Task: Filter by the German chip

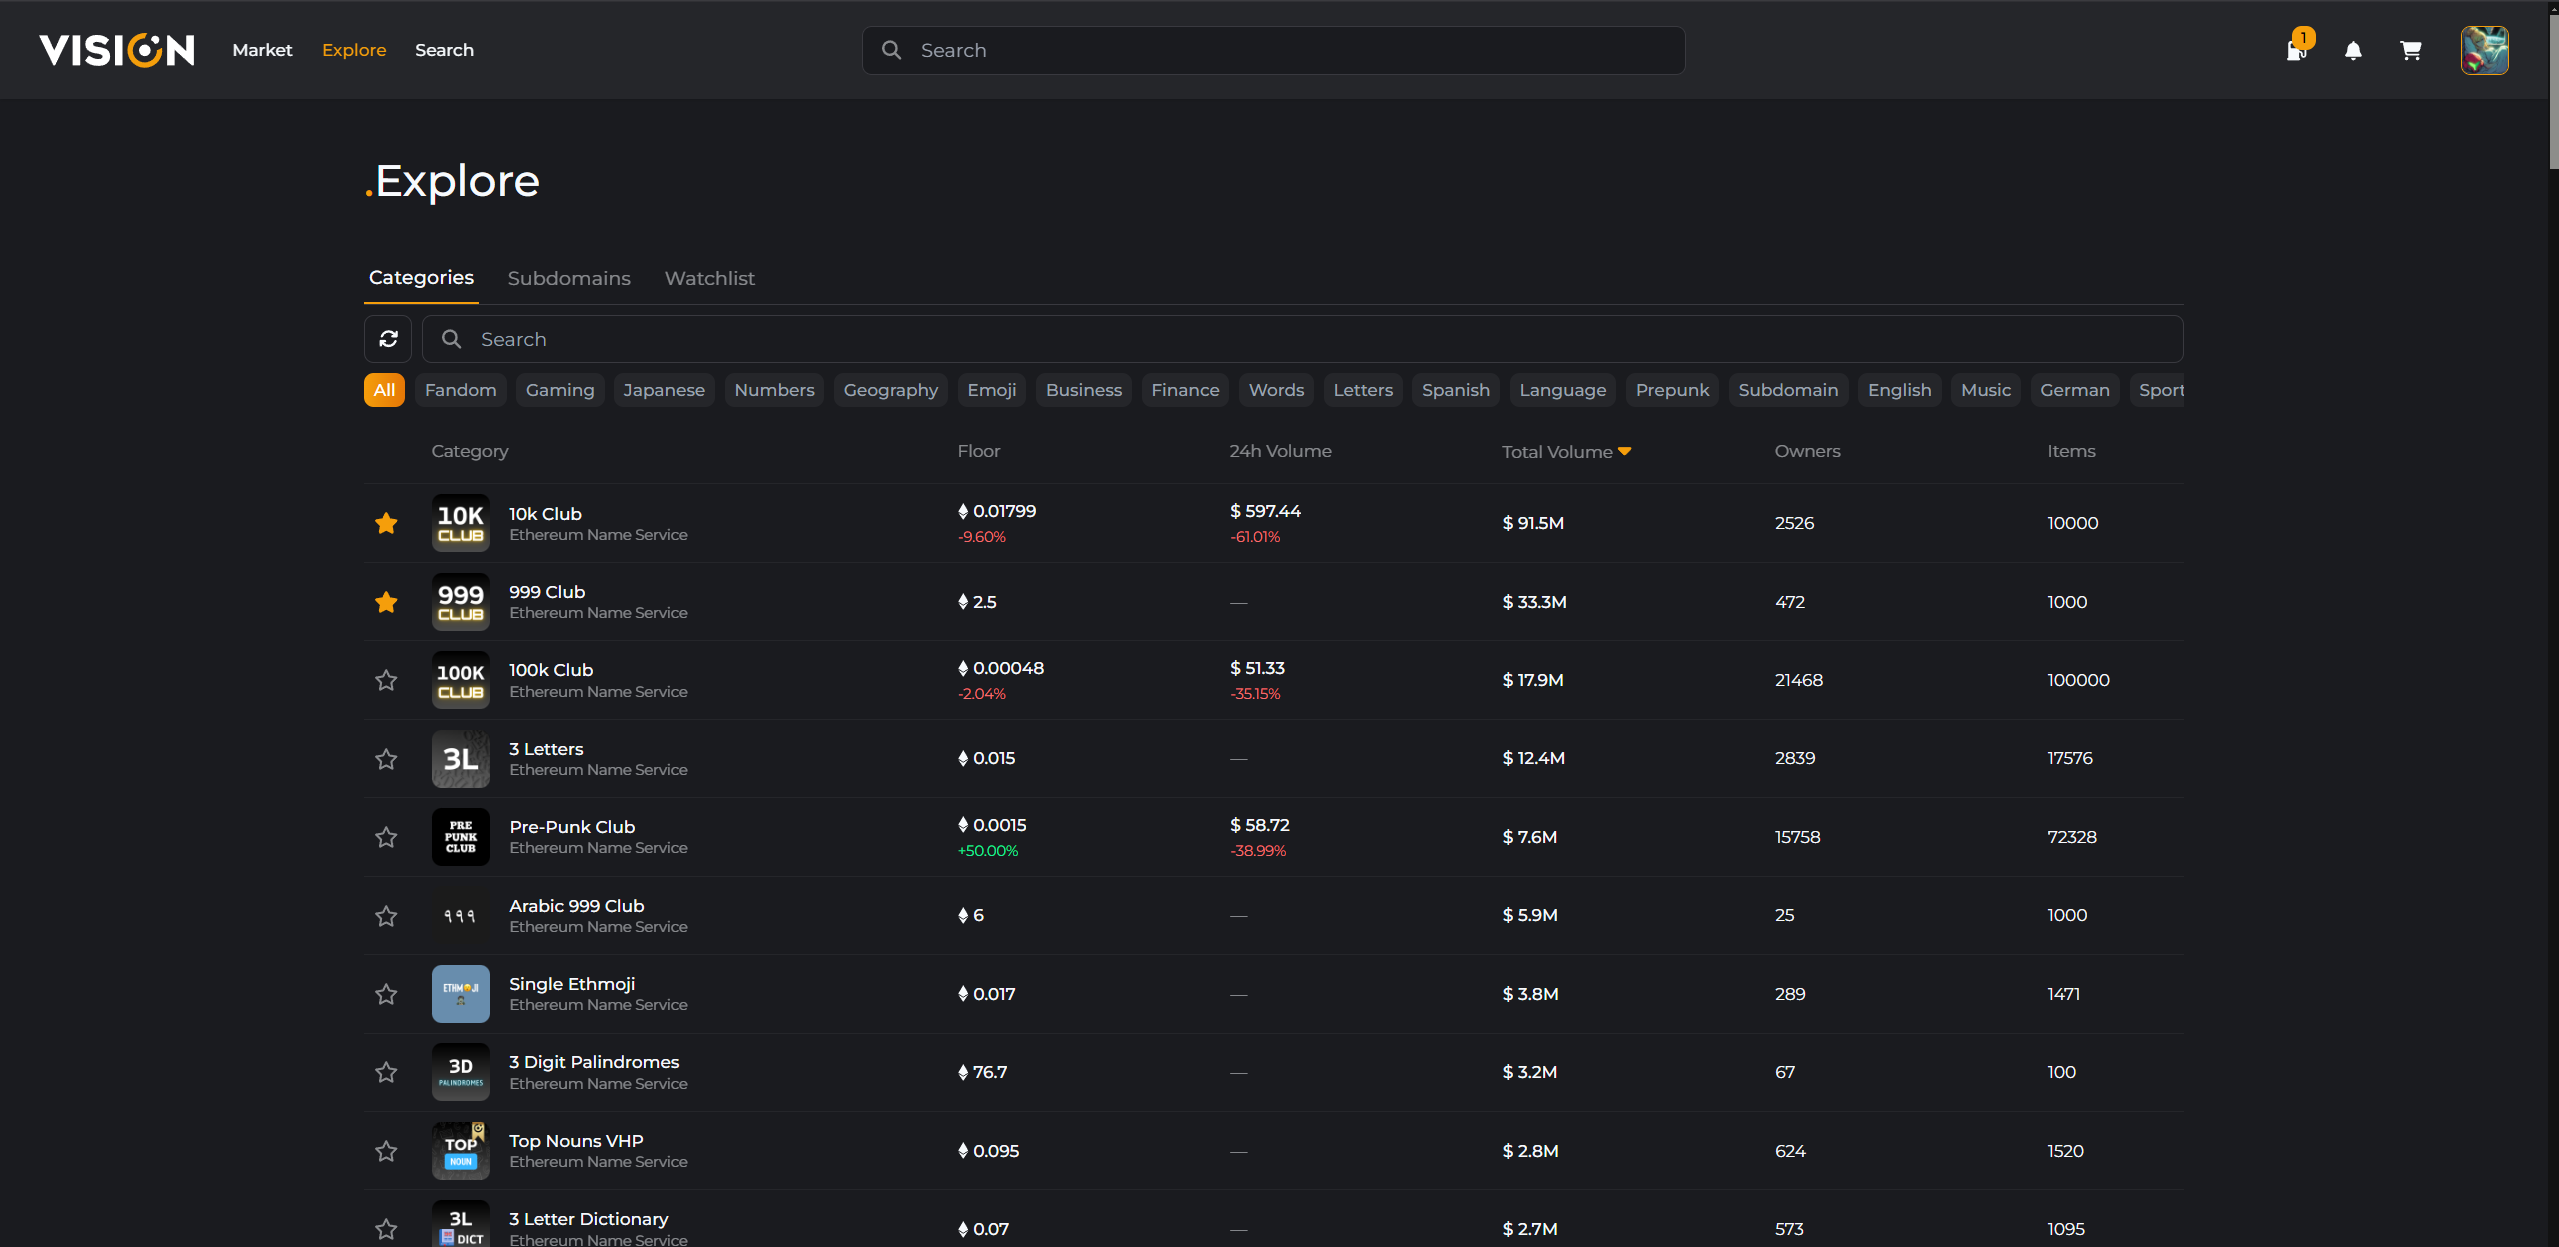Action: coord(2075,390)
